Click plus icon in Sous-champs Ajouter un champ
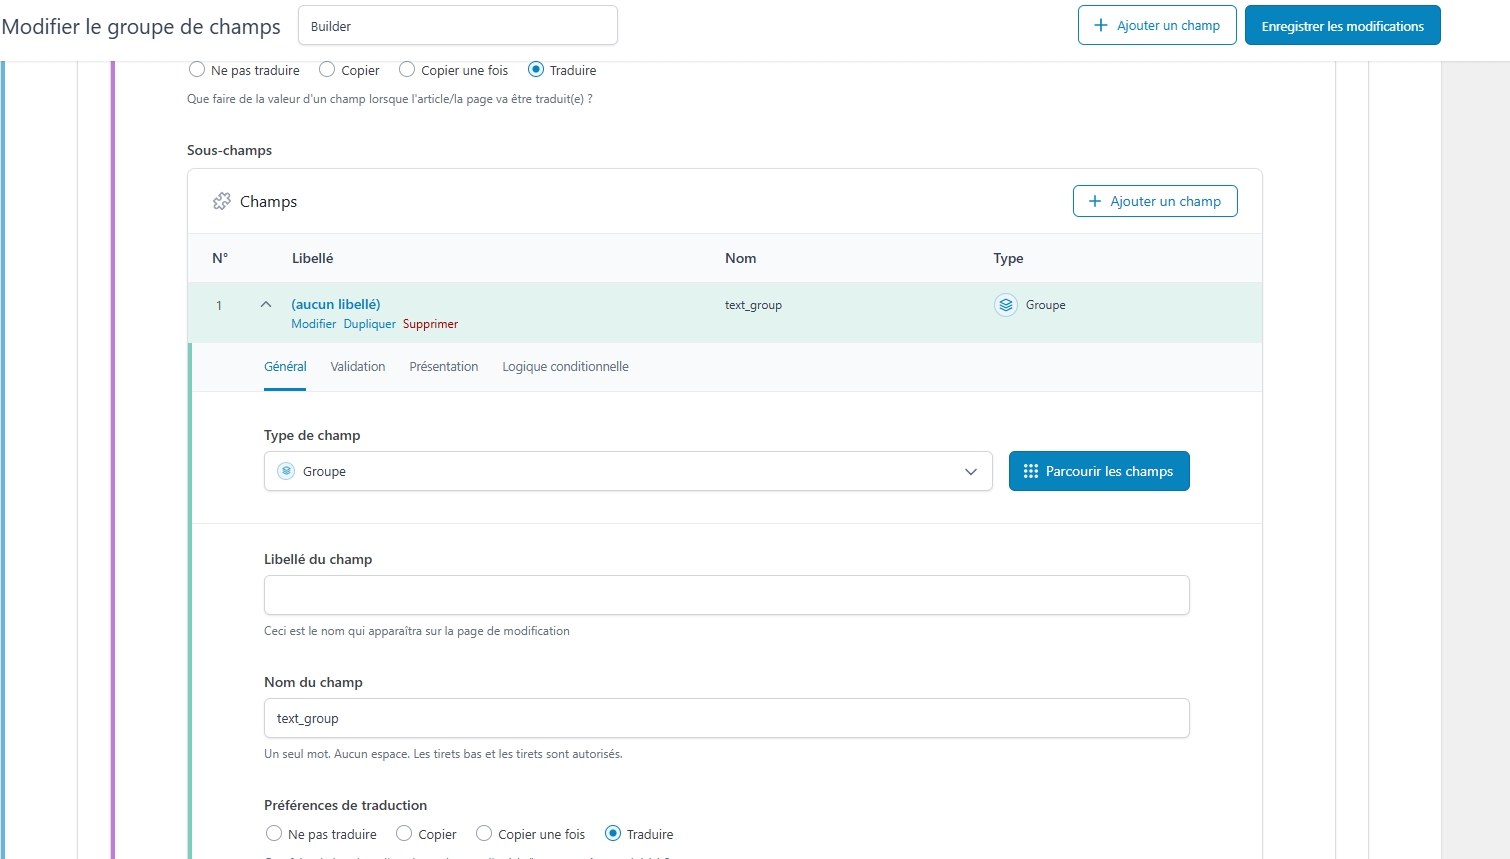1510x859 pixels. [x=1095, y=201]
